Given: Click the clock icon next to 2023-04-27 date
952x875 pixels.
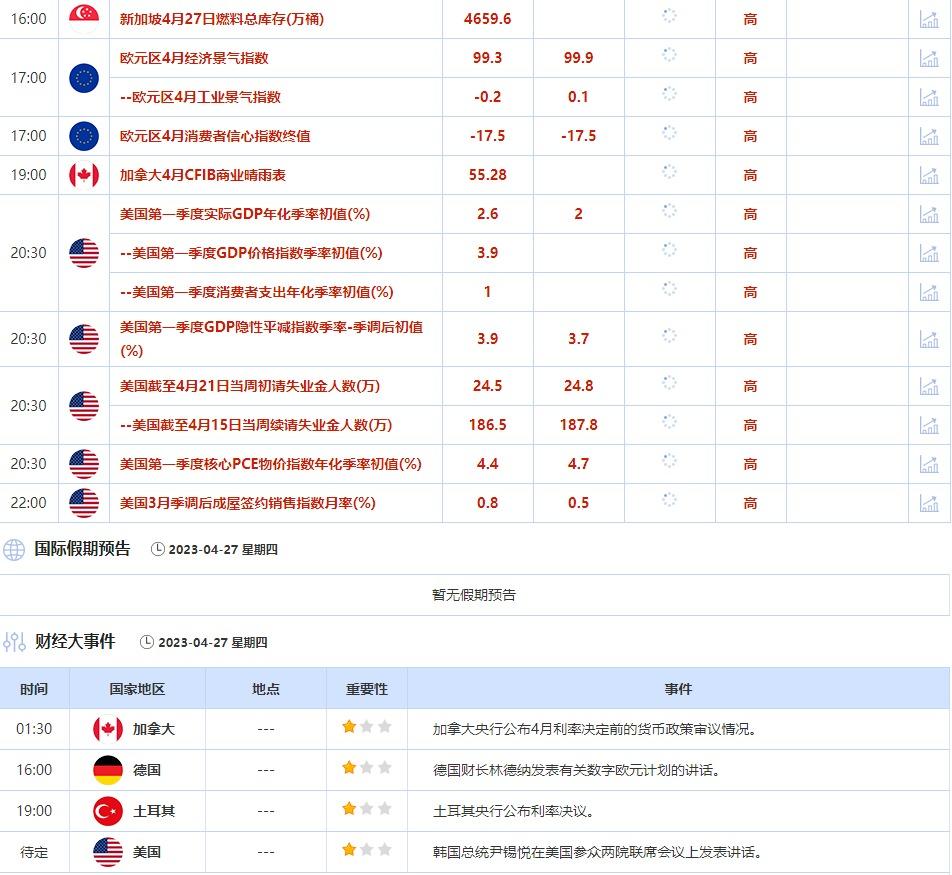Looking at the screenshot, I should (157, 548).
